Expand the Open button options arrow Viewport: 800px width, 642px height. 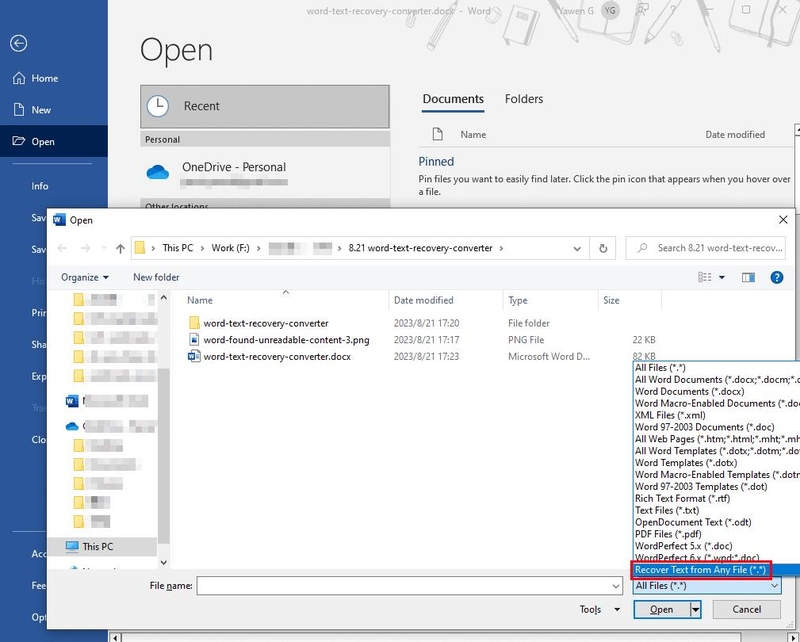click(695, 609)
